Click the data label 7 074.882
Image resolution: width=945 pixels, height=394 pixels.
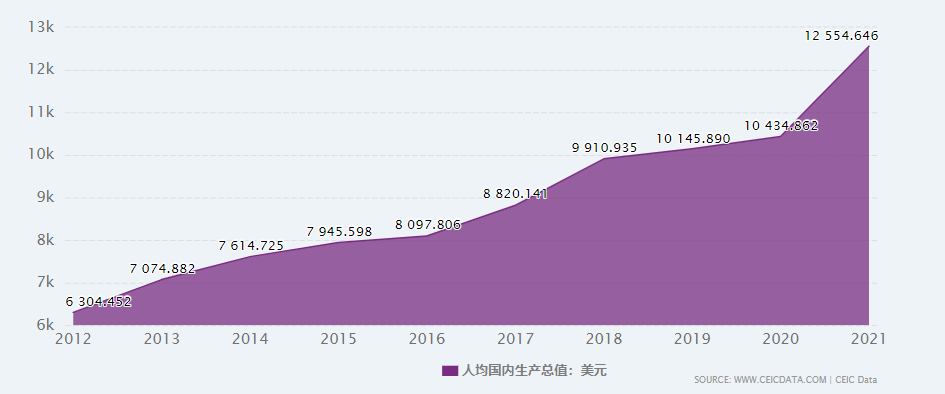pyautogui.click(x=163, y=269)
